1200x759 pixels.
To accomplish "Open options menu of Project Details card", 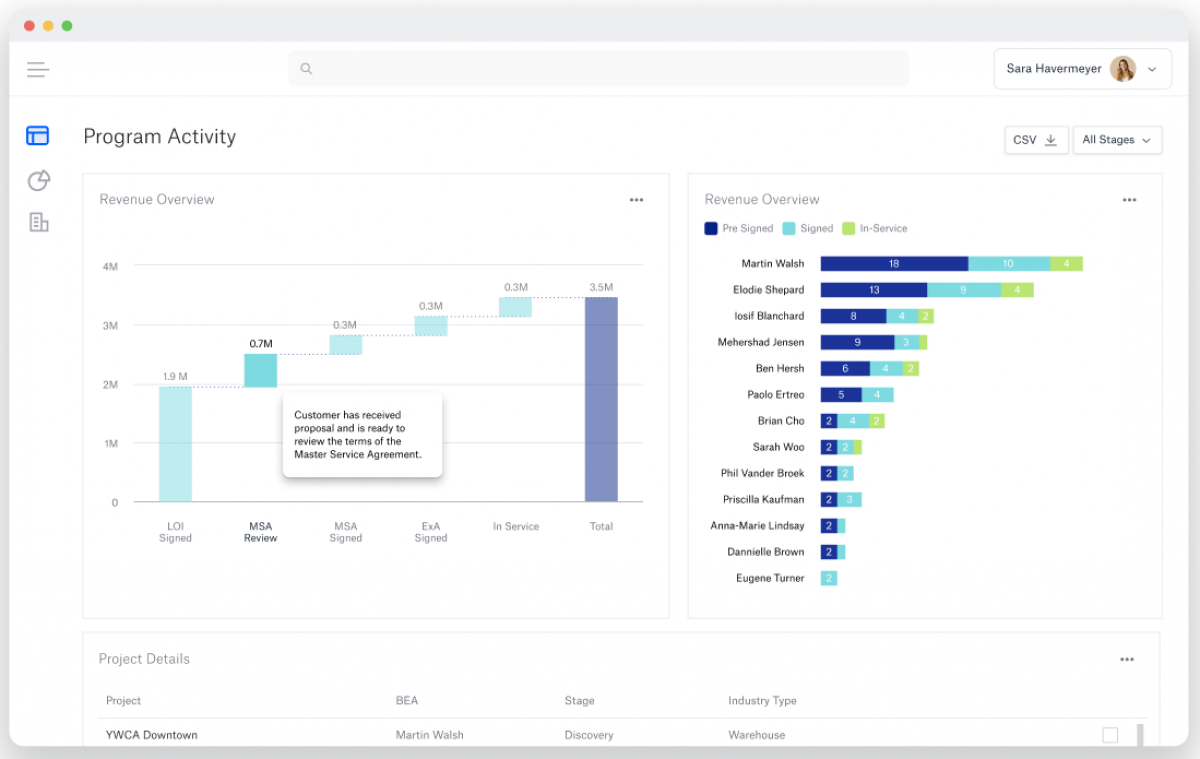I will tap(1127, 659).
